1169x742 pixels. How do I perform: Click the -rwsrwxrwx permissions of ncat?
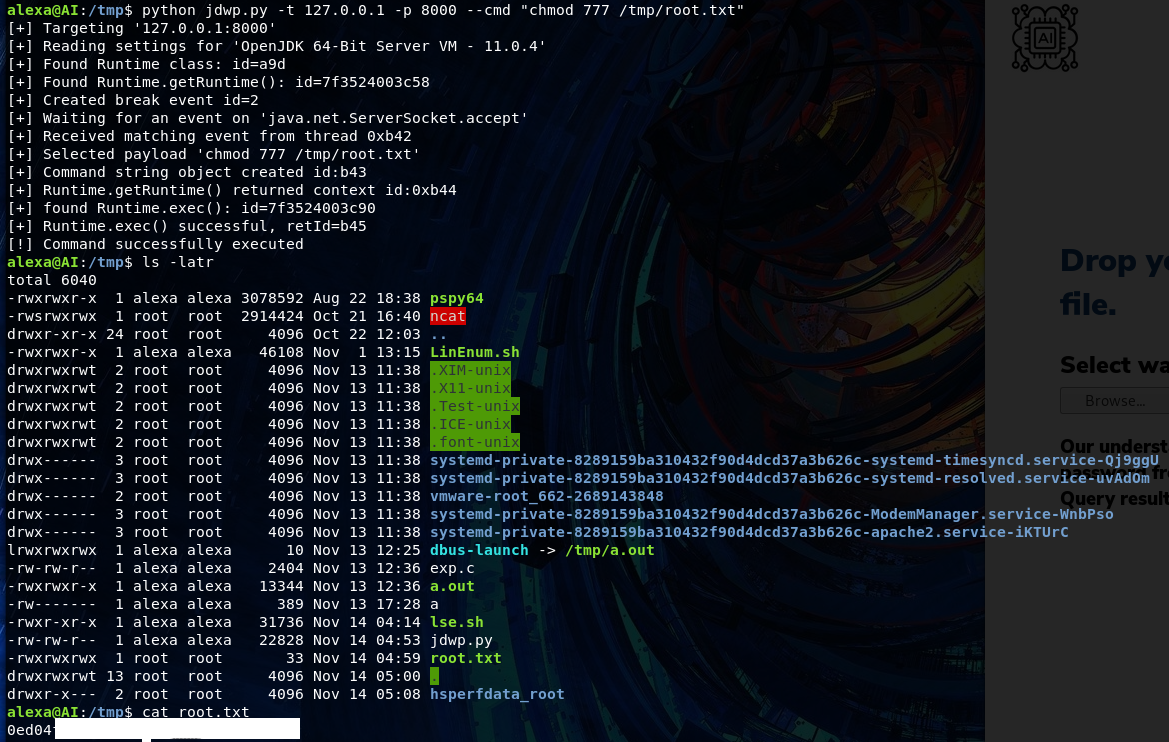51,316
